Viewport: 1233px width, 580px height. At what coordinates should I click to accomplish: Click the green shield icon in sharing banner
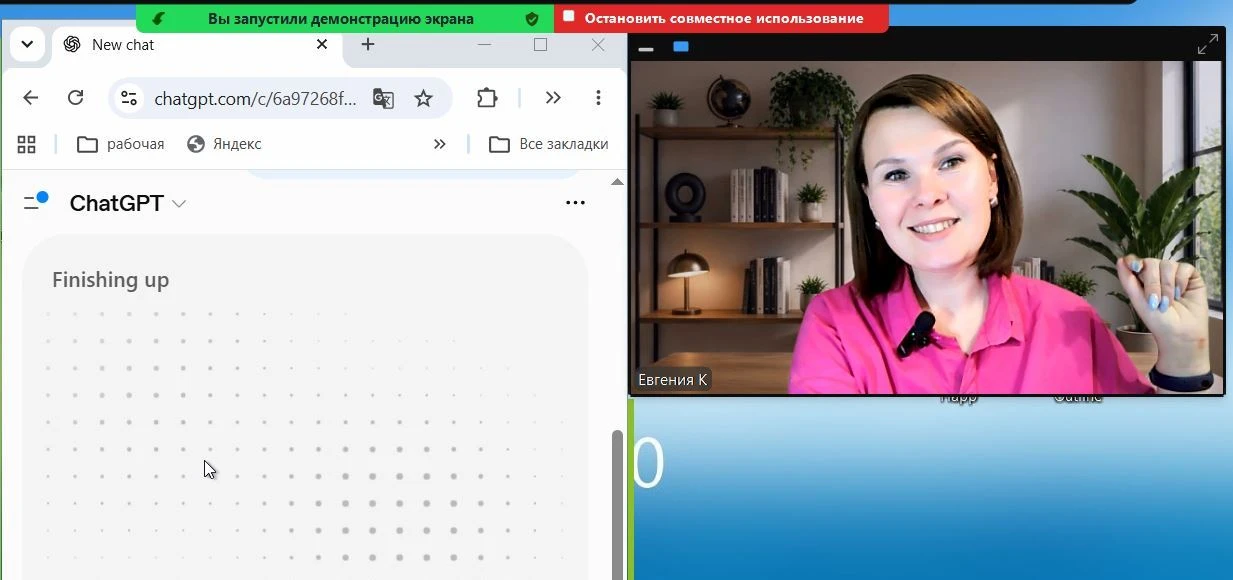pos(532,18)
